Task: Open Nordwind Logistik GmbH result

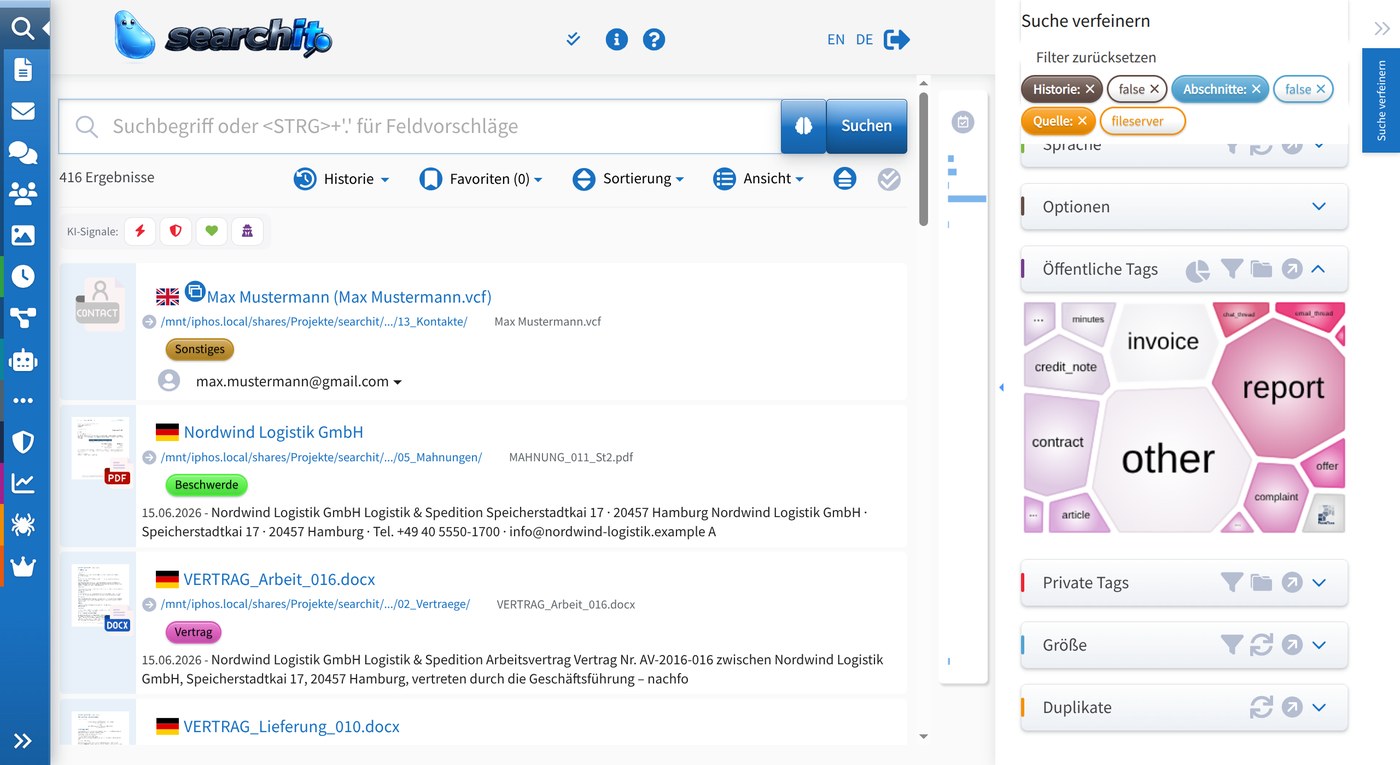Action: coord(273,432)
